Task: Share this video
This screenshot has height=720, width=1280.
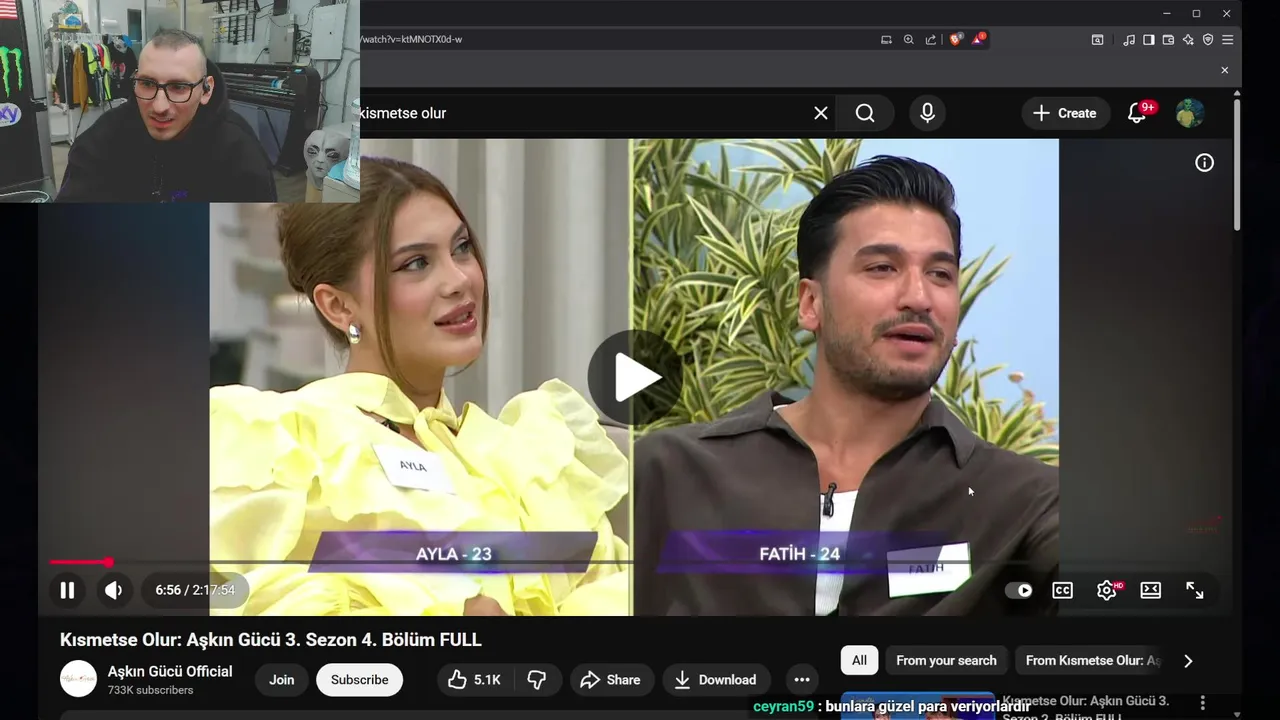Action: pos(610,680)
